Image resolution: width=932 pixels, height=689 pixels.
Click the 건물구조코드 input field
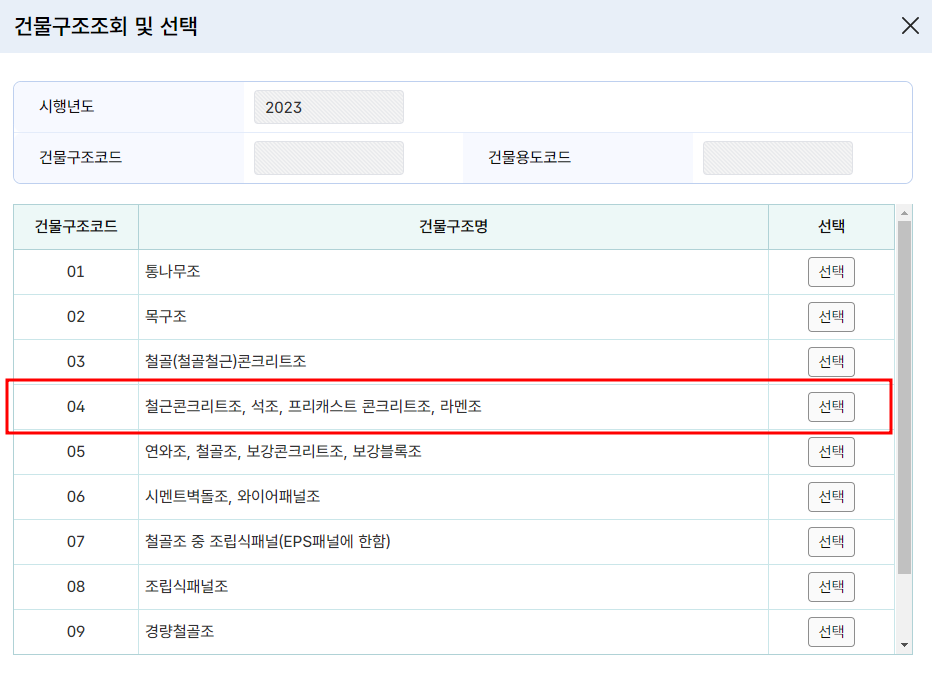(329, 158)
